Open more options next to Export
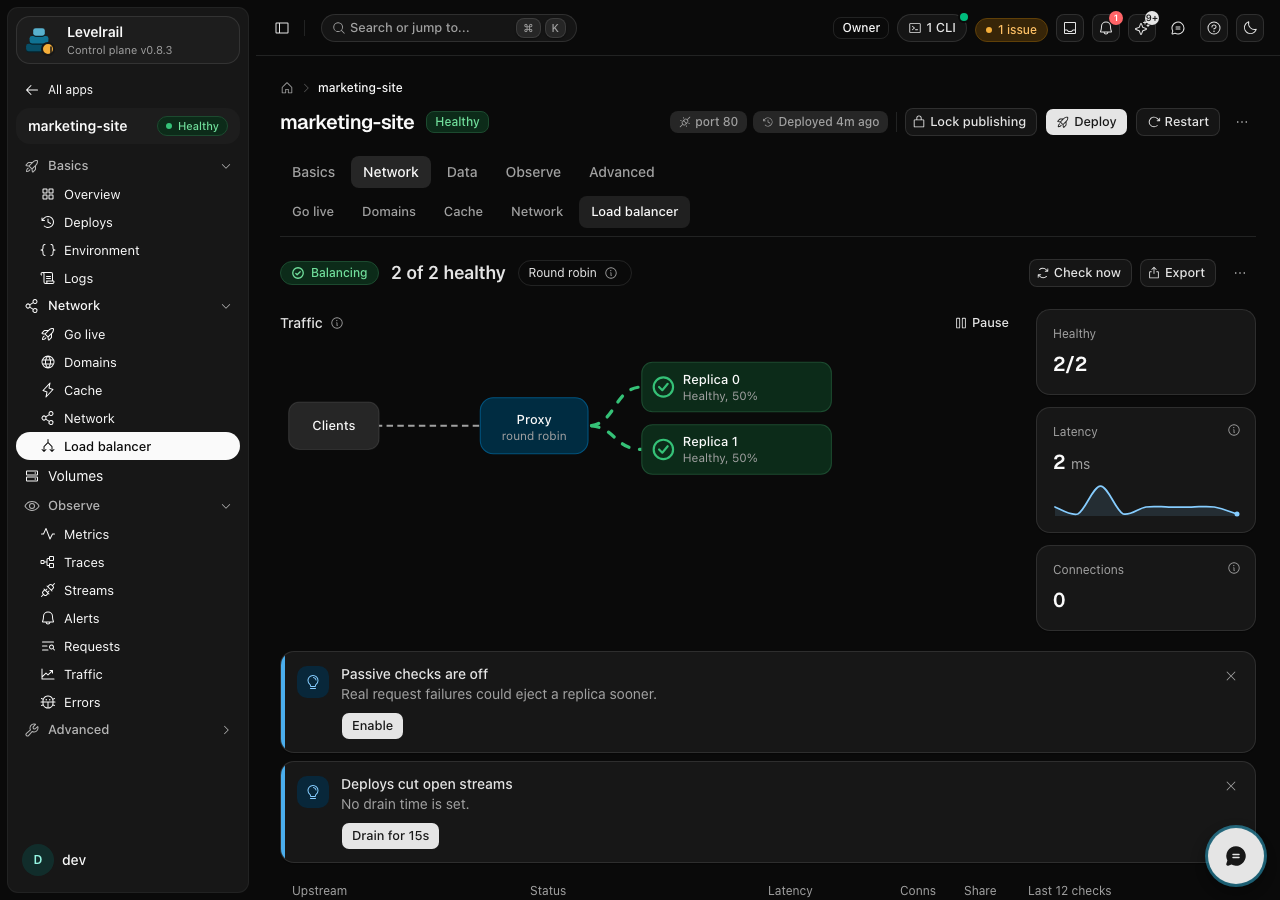 point(1240,273)
